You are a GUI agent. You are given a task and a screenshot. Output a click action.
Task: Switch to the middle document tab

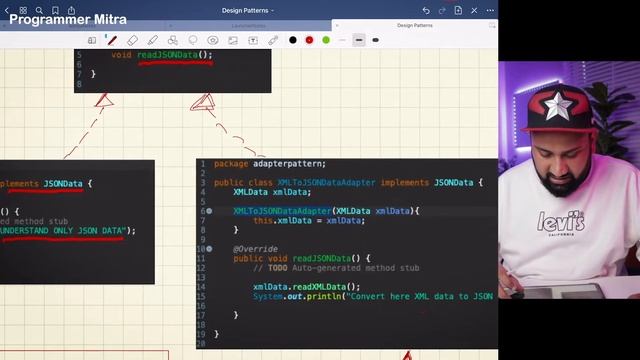tap(249, 26)
